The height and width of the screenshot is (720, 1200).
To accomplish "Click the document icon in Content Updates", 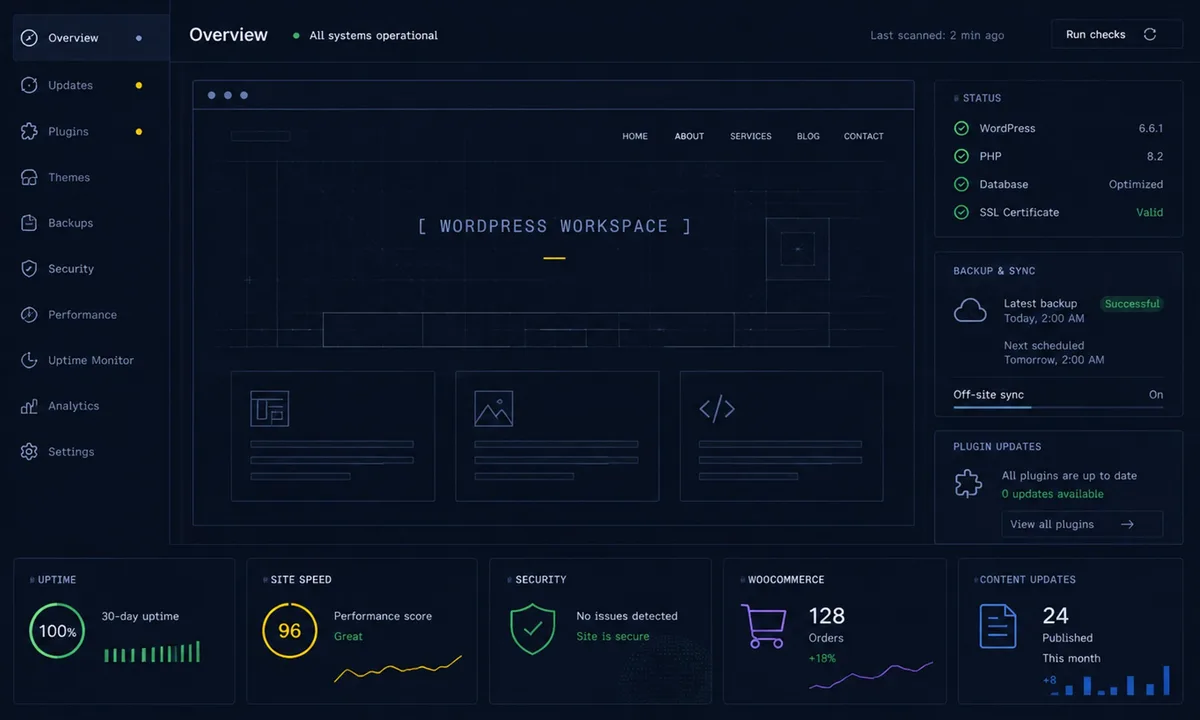I will (997, 626).
